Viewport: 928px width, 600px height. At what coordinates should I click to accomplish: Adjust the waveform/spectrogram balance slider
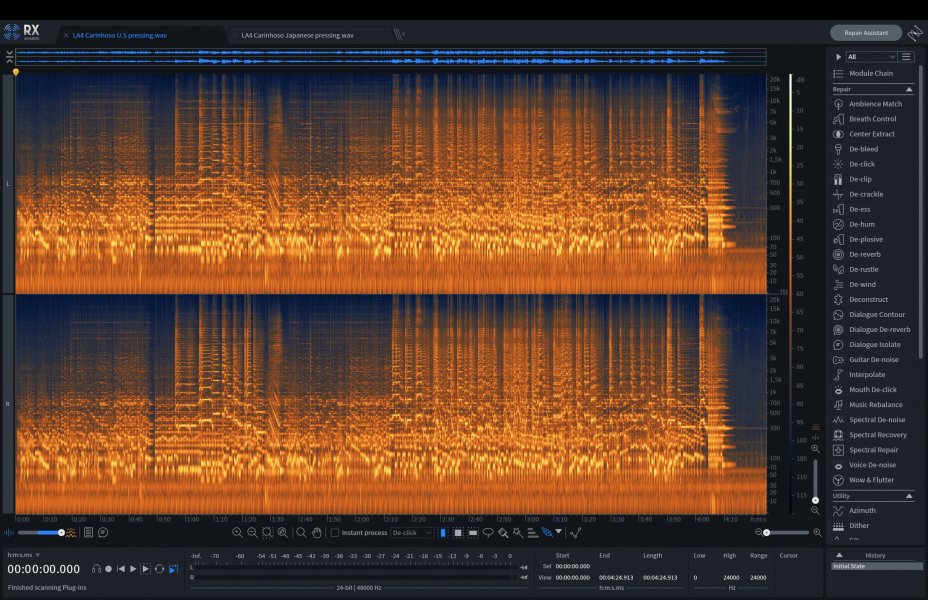[x=40, y=533]
